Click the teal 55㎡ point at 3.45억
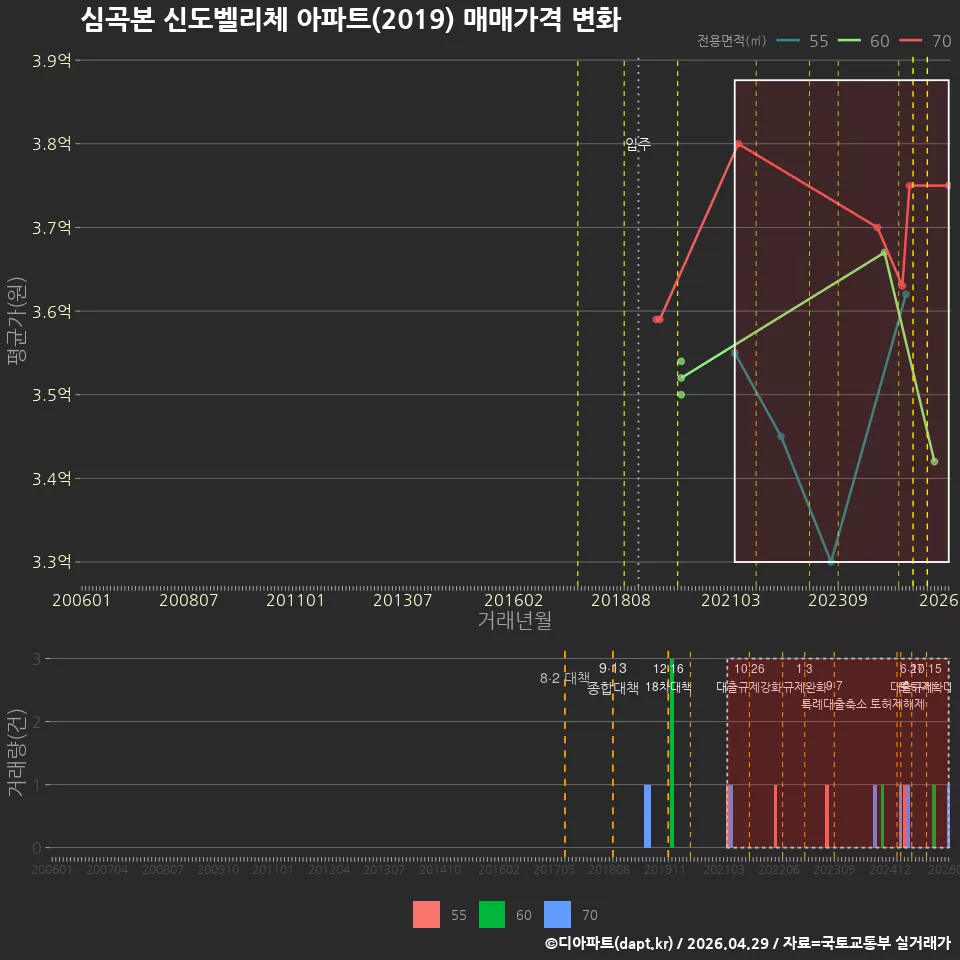960x960 pixels. click(x=781, y=437)
